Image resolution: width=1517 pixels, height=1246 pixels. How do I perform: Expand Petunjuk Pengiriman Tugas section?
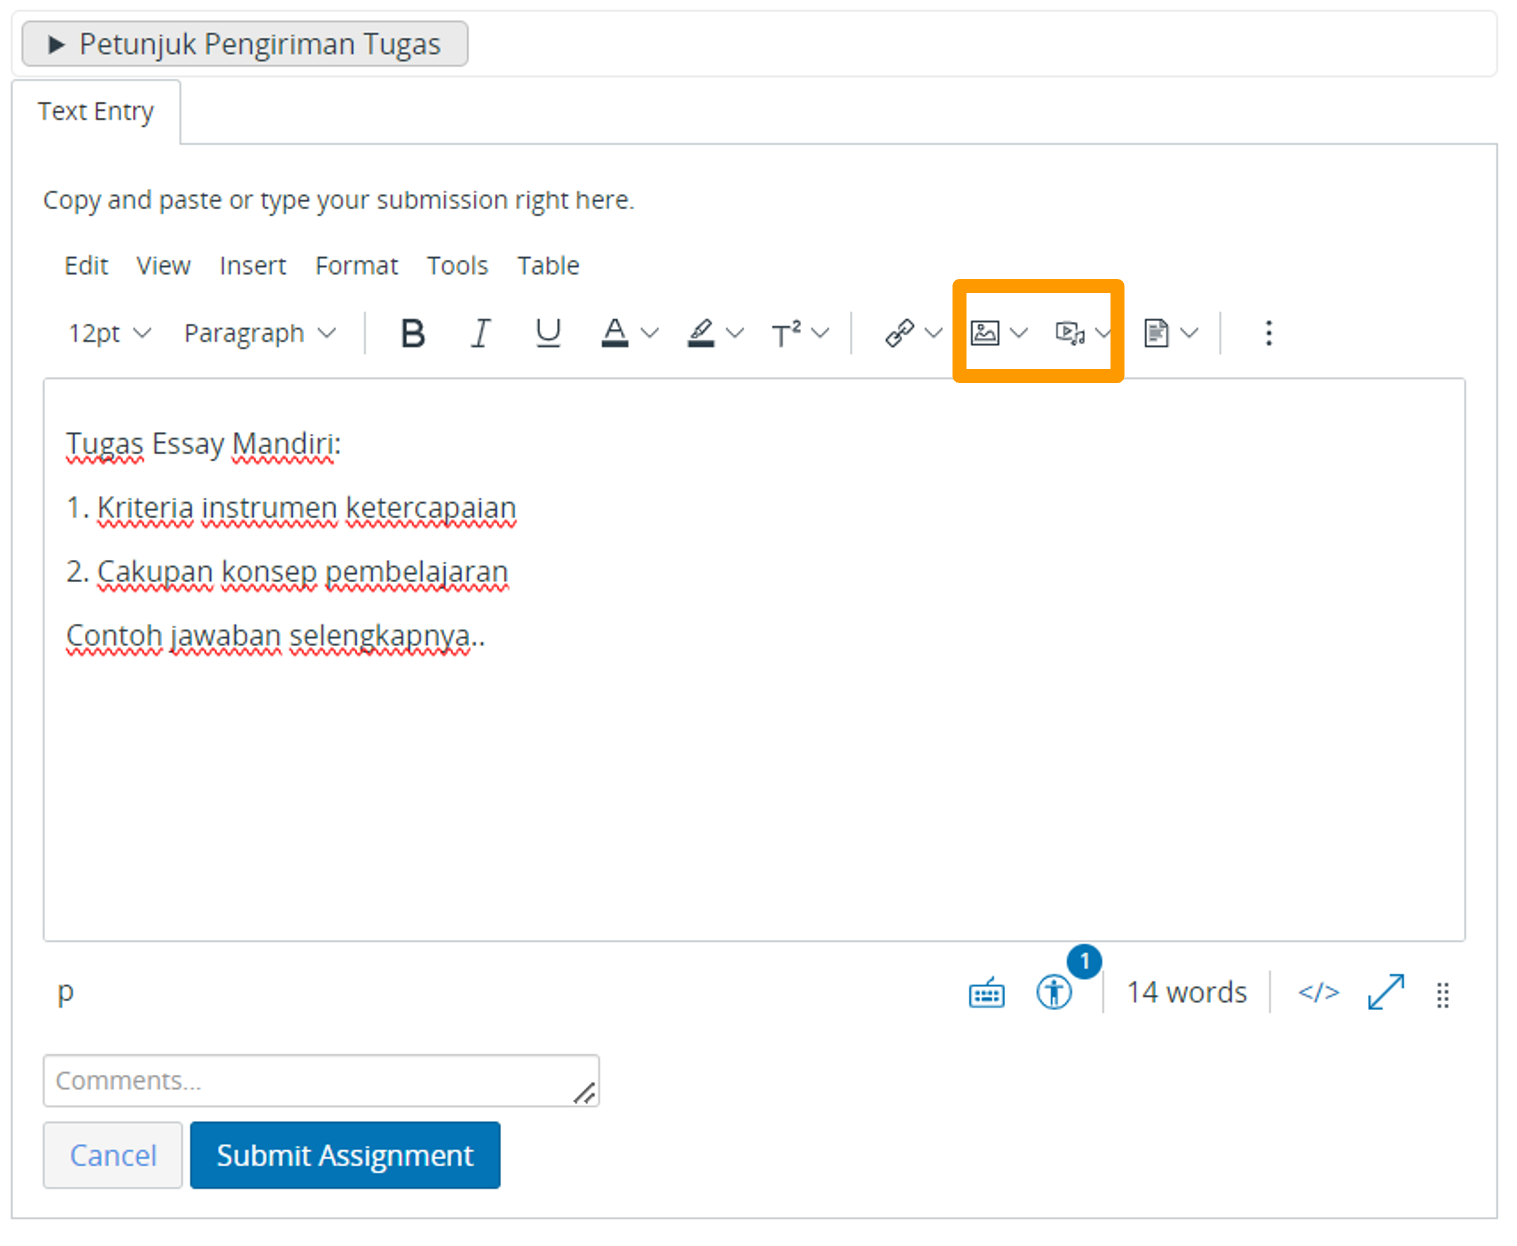(x=245, y=44)
